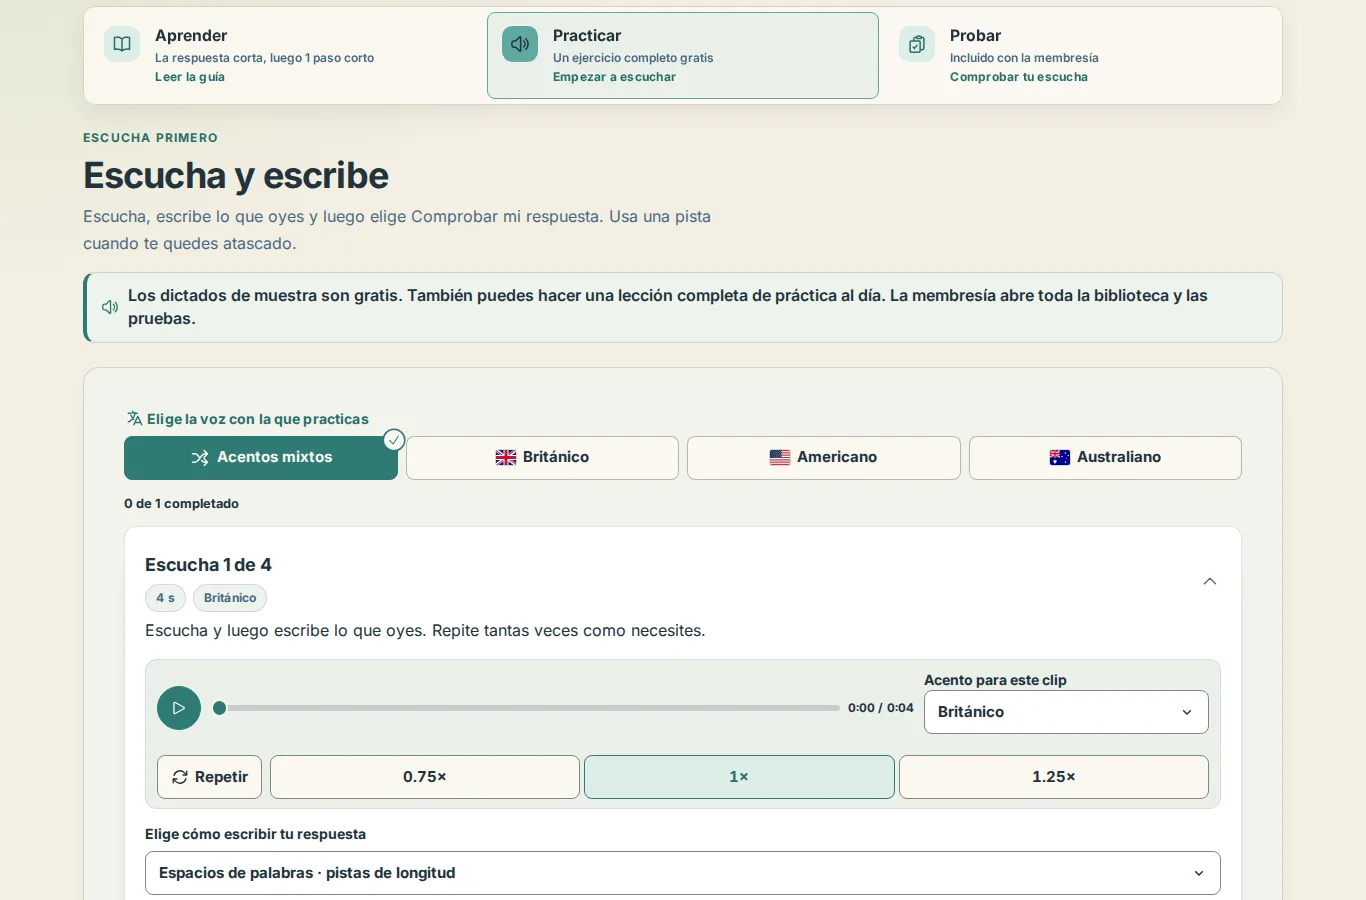Click the US flag icon
Viewport: 1366px width, 900px height.
(780, 457)
